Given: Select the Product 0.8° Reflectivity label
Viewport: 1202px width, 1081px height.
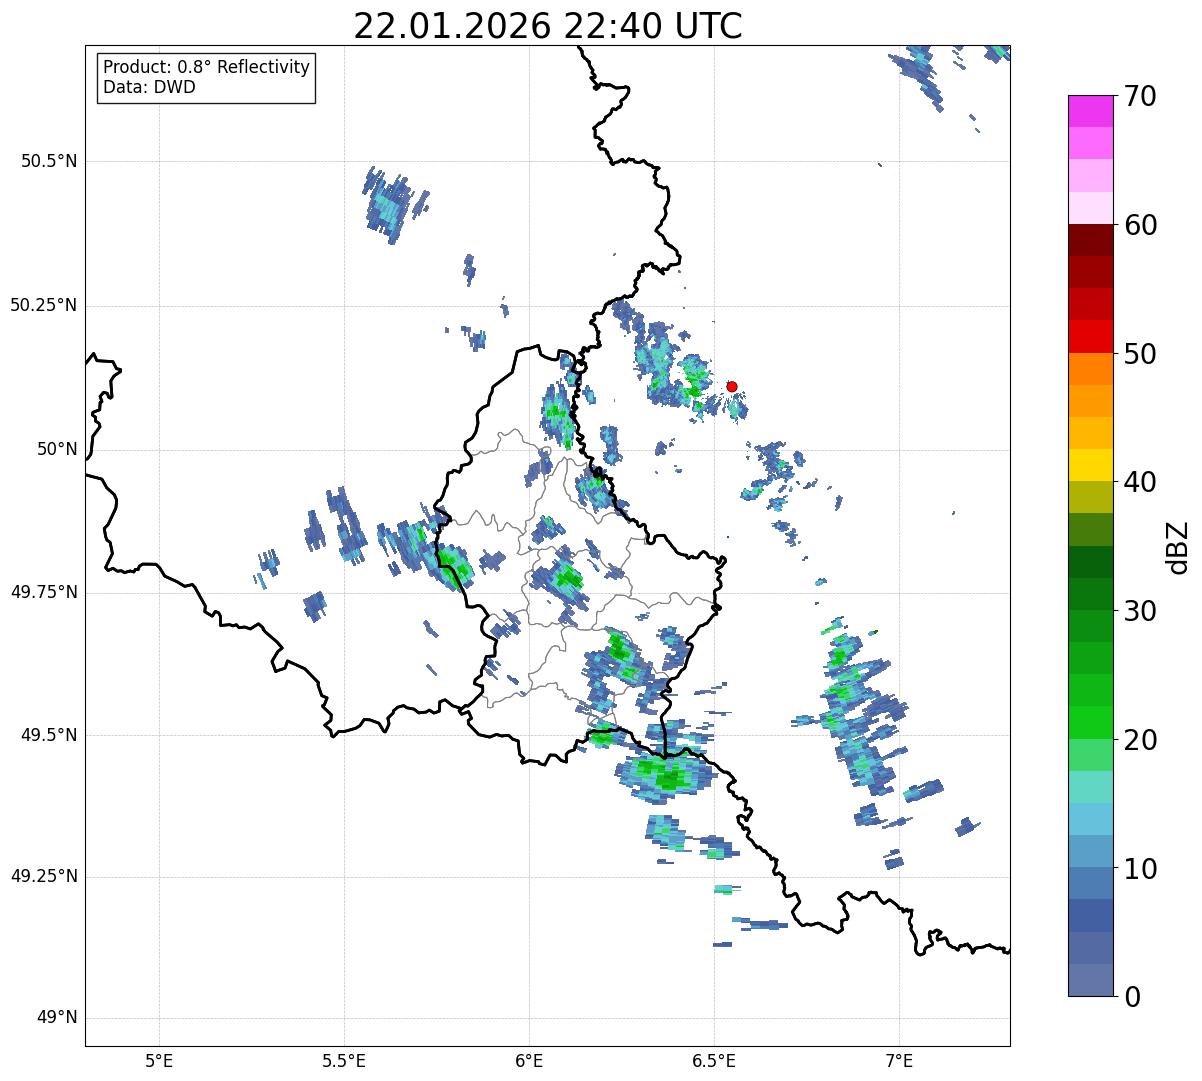Looking at the screenshot, I should 206,67.
